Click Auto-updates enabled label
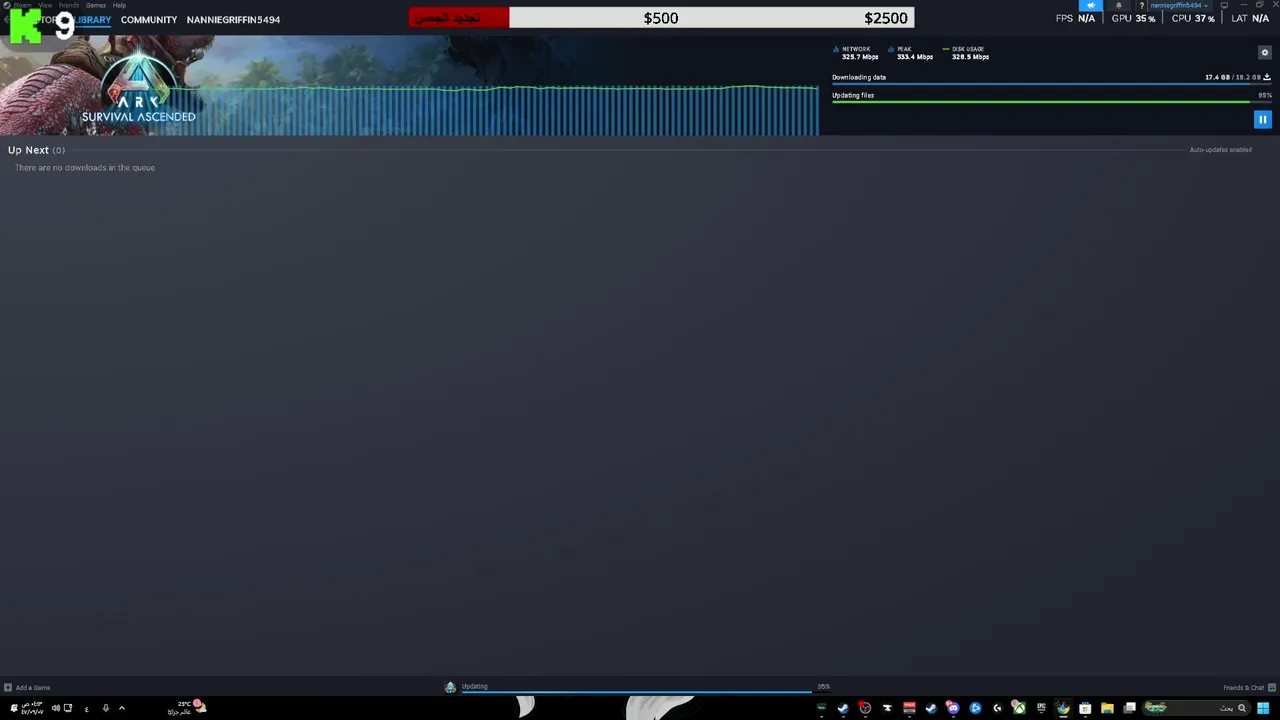 coord(1220,150)
